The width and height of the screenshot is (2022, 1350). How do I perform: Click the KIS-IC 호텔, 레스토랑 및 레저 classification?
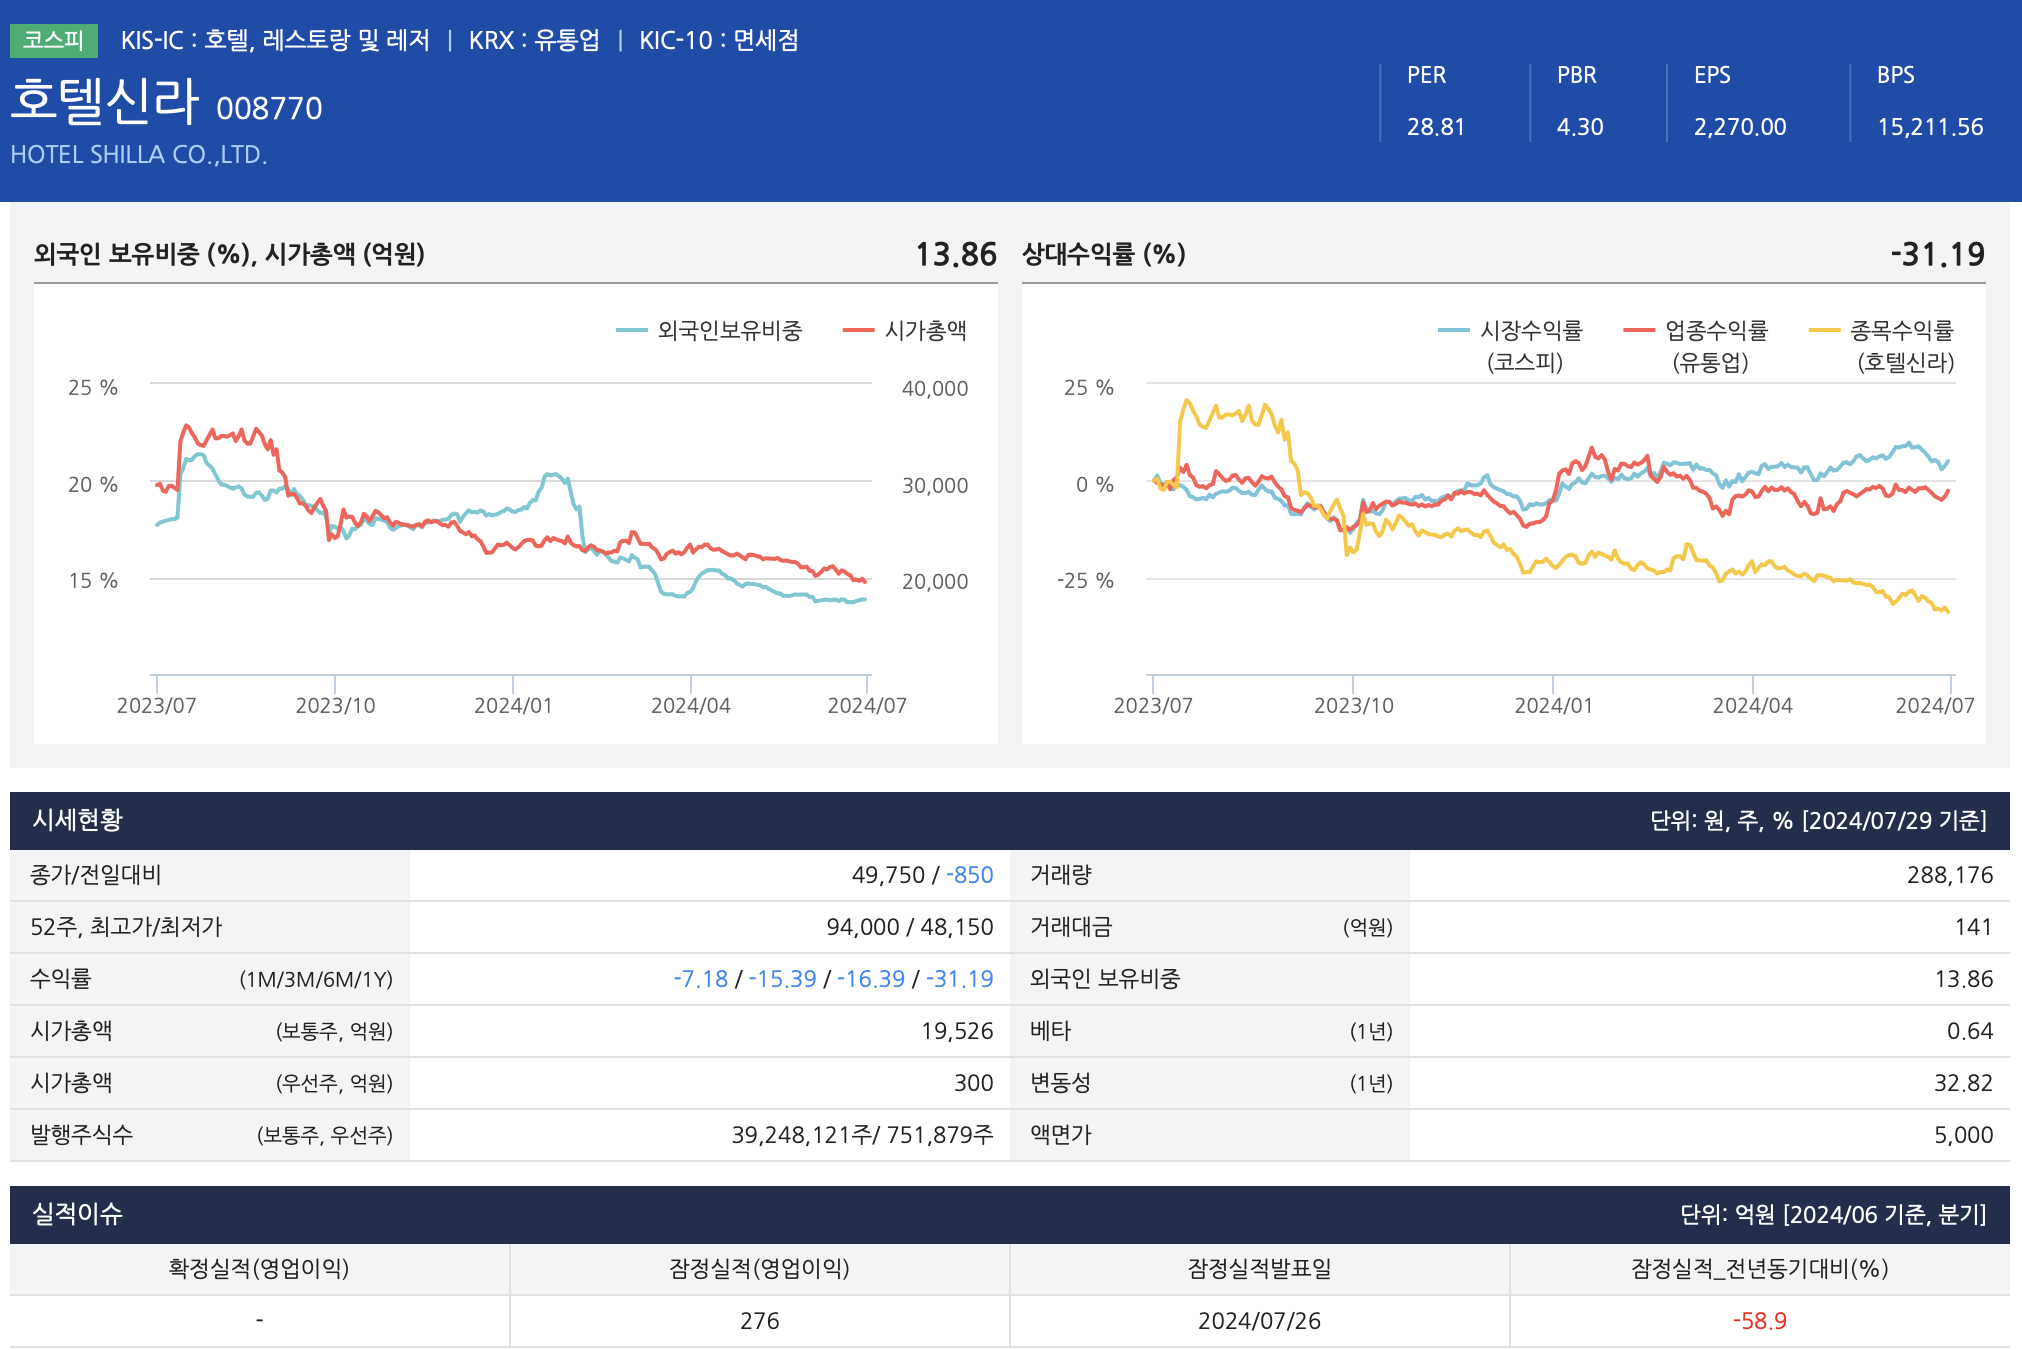pyautogui.click(x=275, y=40)
